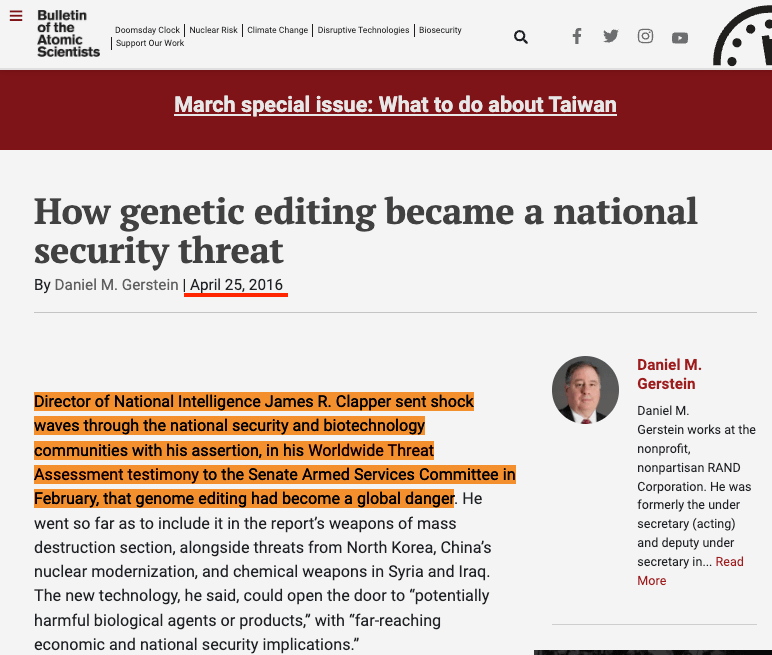This screenshot has height=655, width=772.
Task: Click the Doomsday Clock graphic in corner
Action: click(743, 38)
